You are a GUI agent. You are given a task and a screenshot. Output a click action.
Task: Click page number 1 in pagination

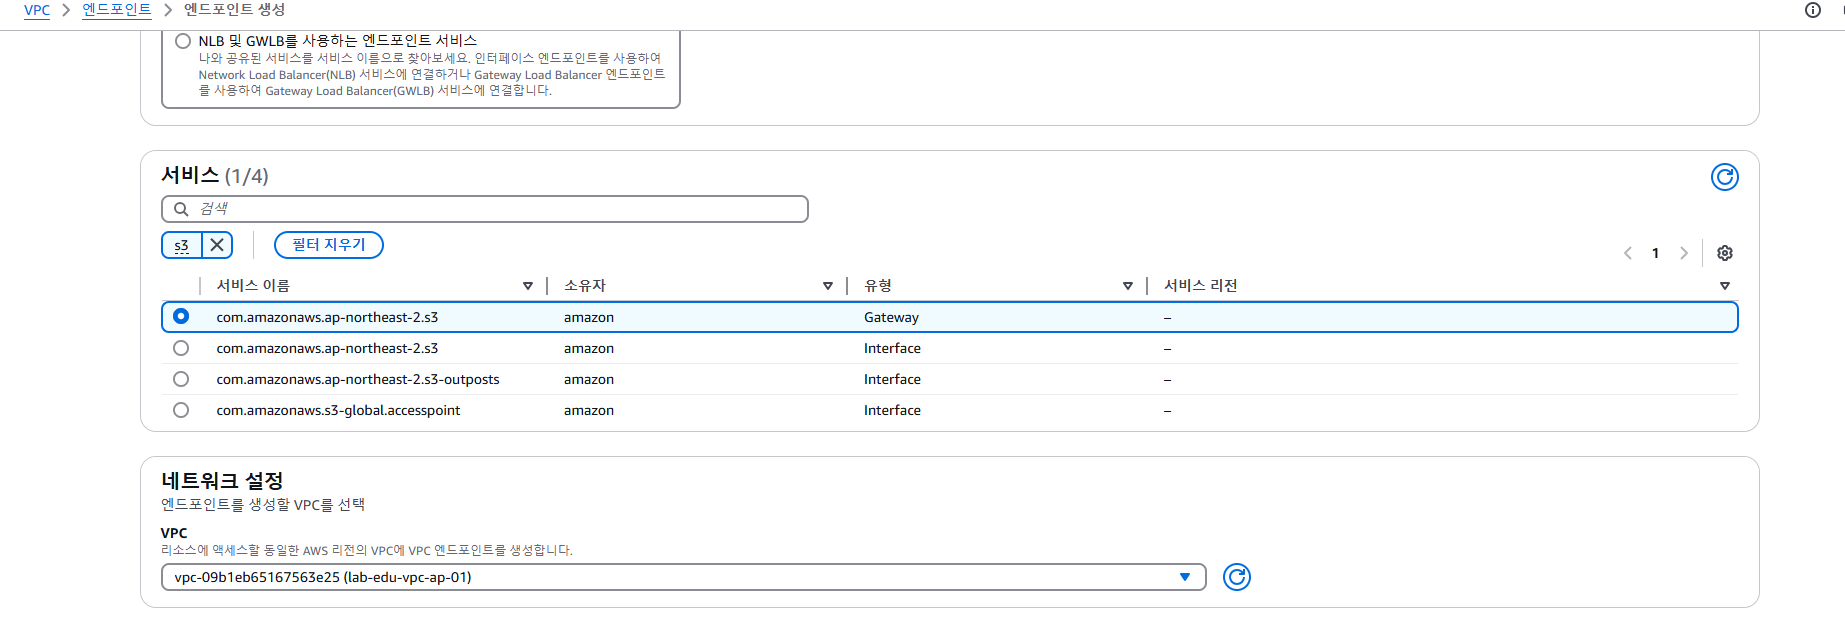1656,253
